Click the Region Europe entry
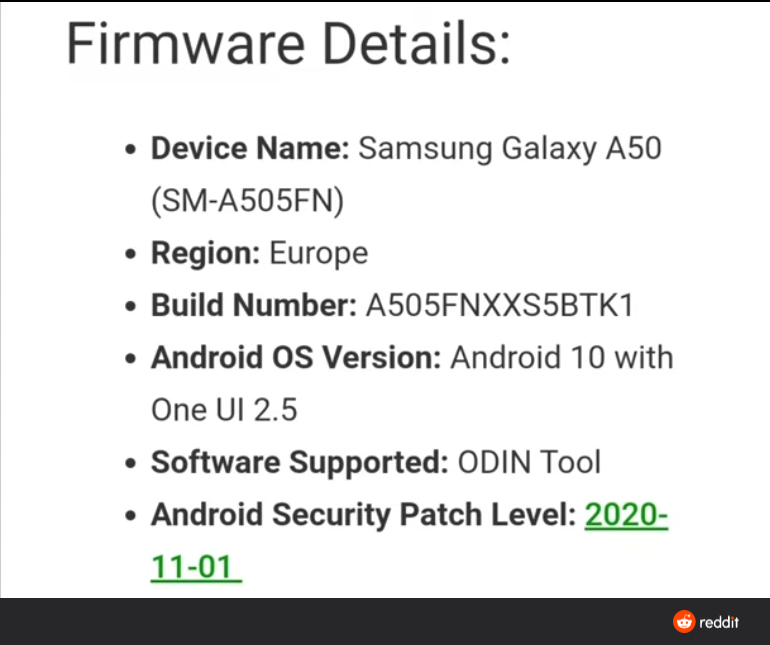The width and height of the screenshot is (770, 645). tap(259, 253)
